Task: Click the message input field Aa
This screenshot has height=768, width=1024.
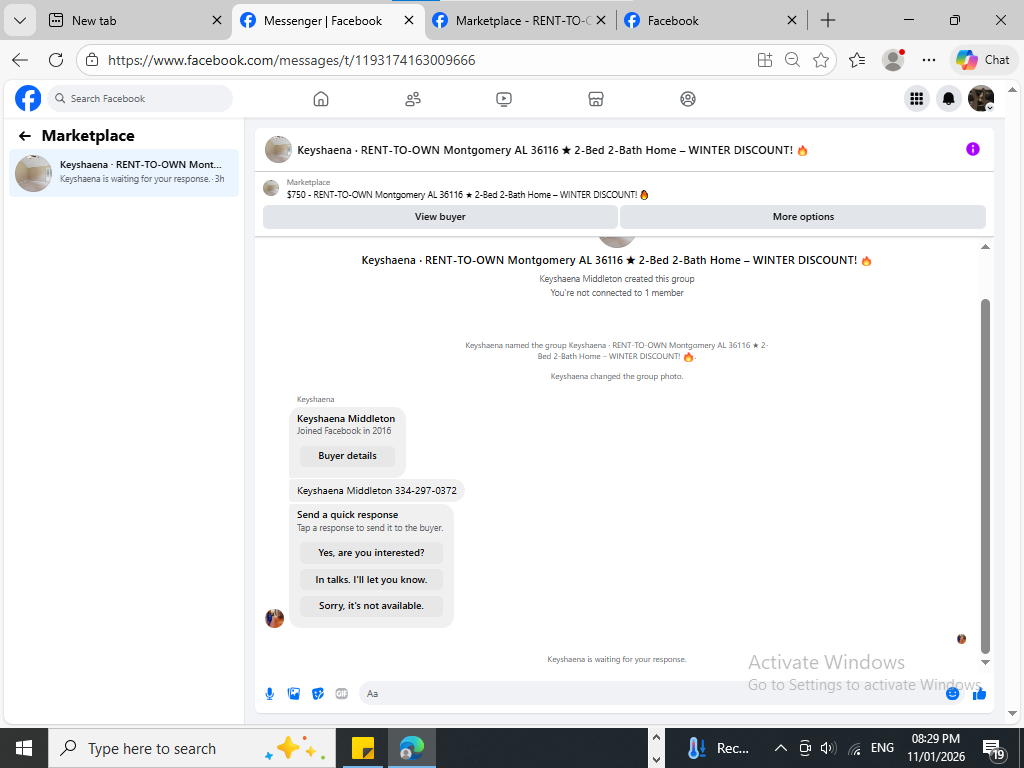Action: click(652, 694)
